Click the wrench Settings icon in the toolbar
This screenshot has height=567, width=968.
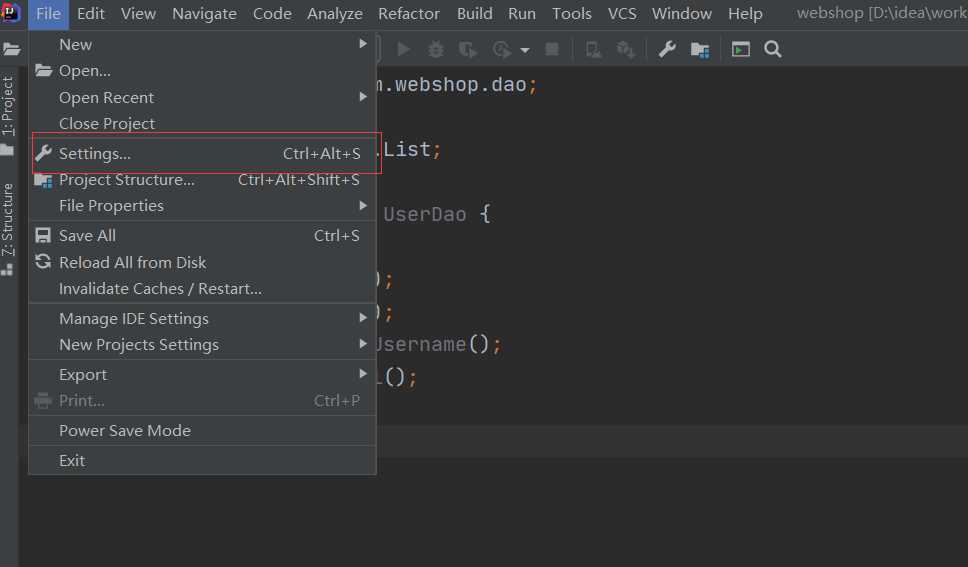pyautogui.click(x=667, y=49)
